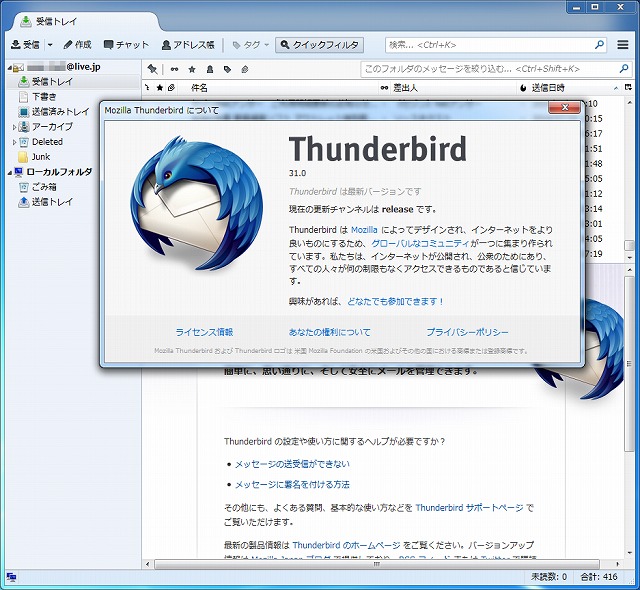Image resolution: width=640 pixels, height=590 pixels.
Task: Open メッセージの送受信ができない help link
Action: click(292, 464)
